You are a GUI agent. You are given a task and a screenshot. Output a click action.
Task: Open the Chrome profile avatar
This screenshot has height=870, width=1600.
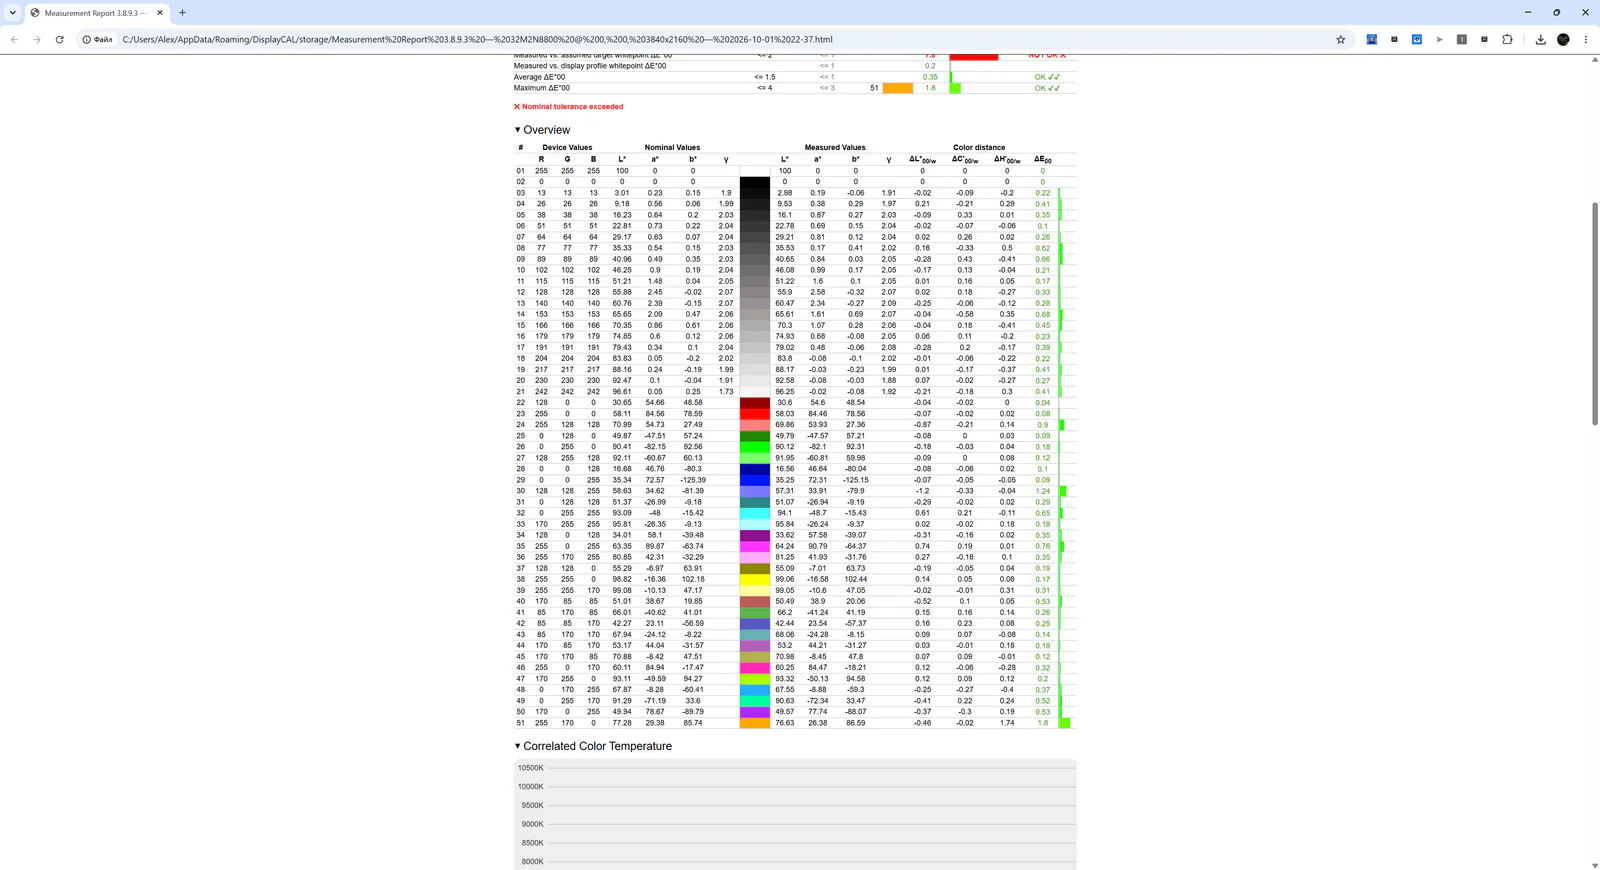(x=1563, y=39)
